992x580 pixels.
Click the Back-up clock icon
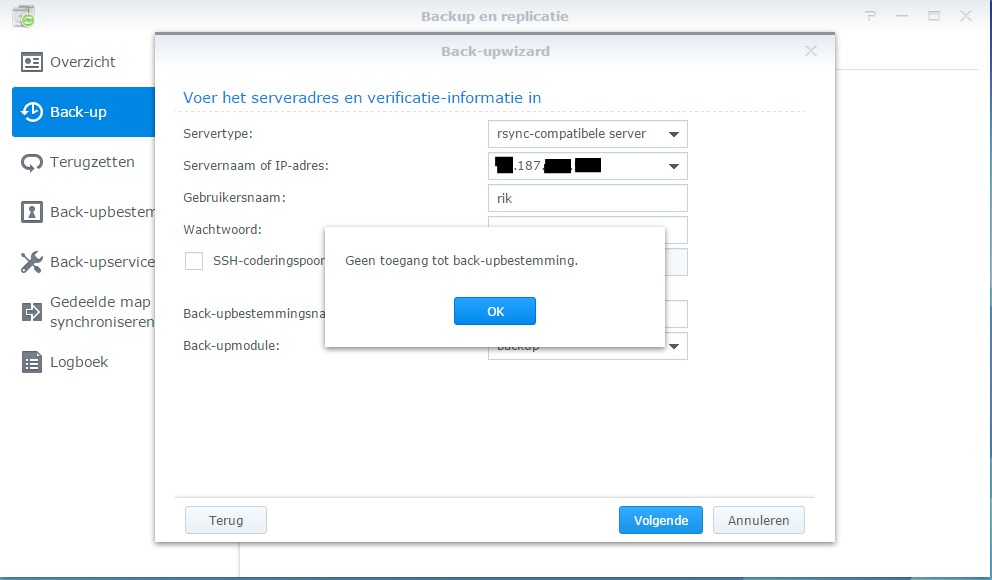pos(32,112)
